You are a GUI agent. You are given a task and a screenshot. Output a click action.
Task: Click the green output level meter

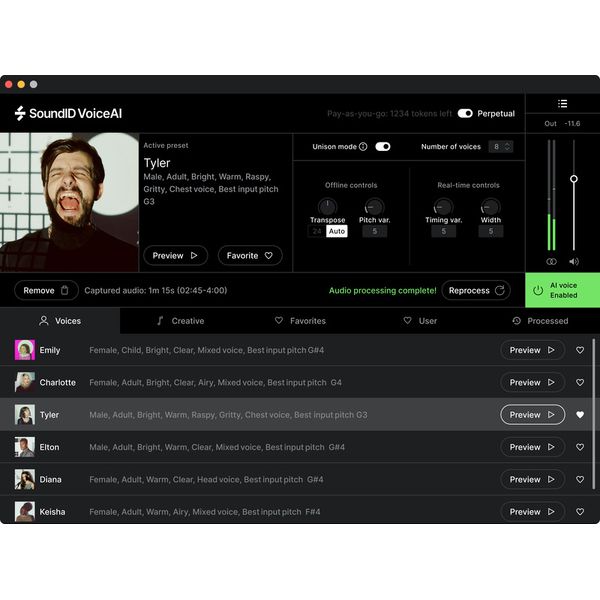pos(551,233)
